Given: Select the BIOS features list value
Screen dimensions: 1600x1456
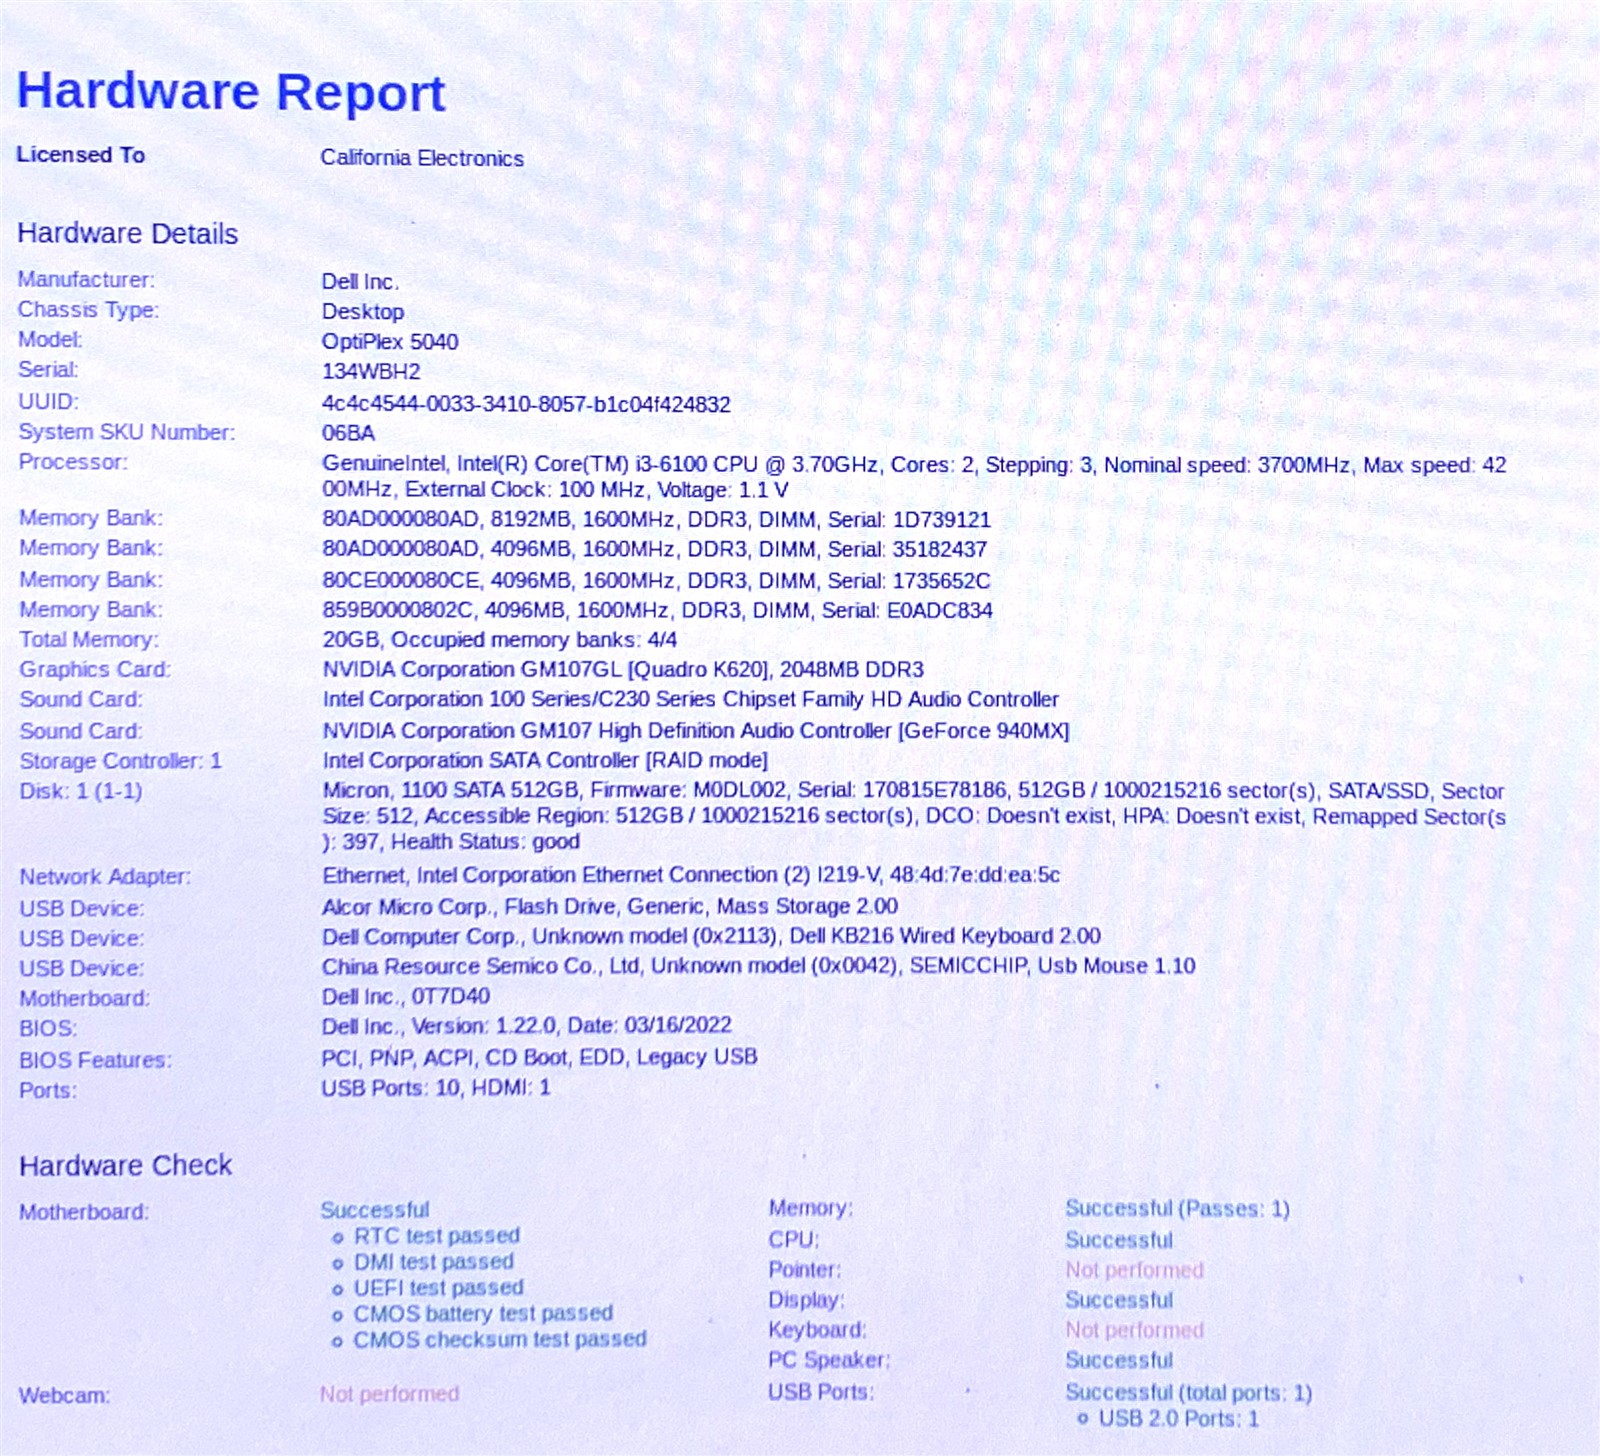Looking at the screenshot, I should pyautogui.click(x=539, y=1057).
